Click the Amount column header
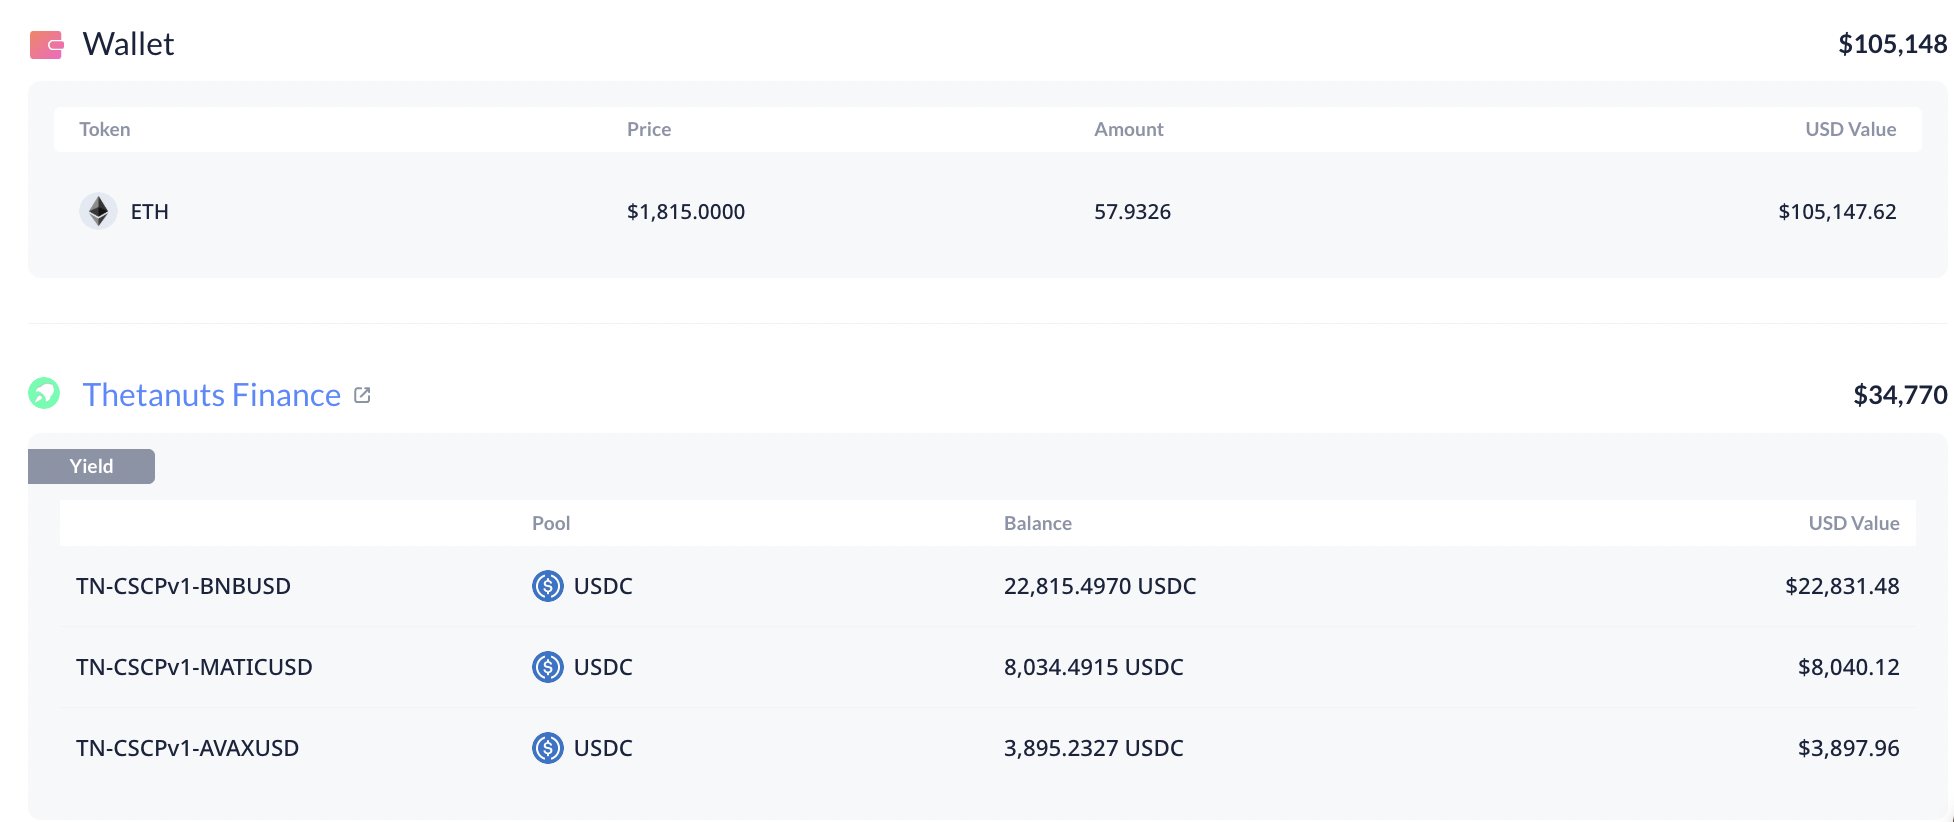Image resolution: width=1954 pixels, height=822 pixels. [x=1129, y=129]
